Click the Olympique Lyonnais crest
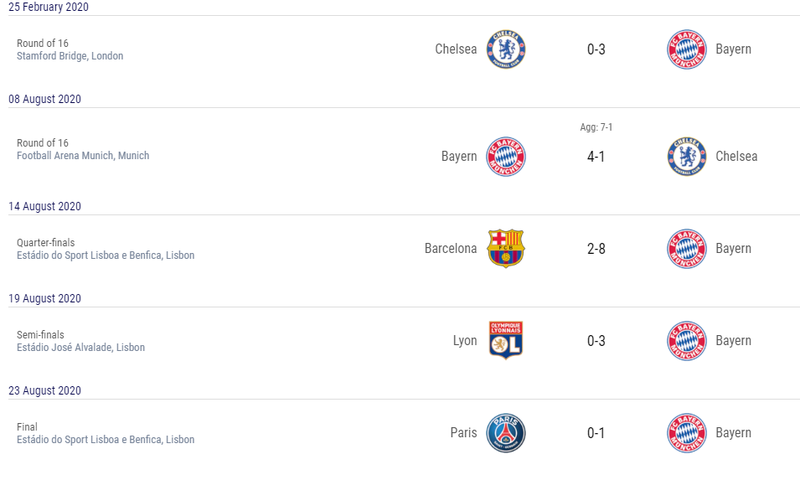This screenshot has height=480, width=800. [506, 340]
